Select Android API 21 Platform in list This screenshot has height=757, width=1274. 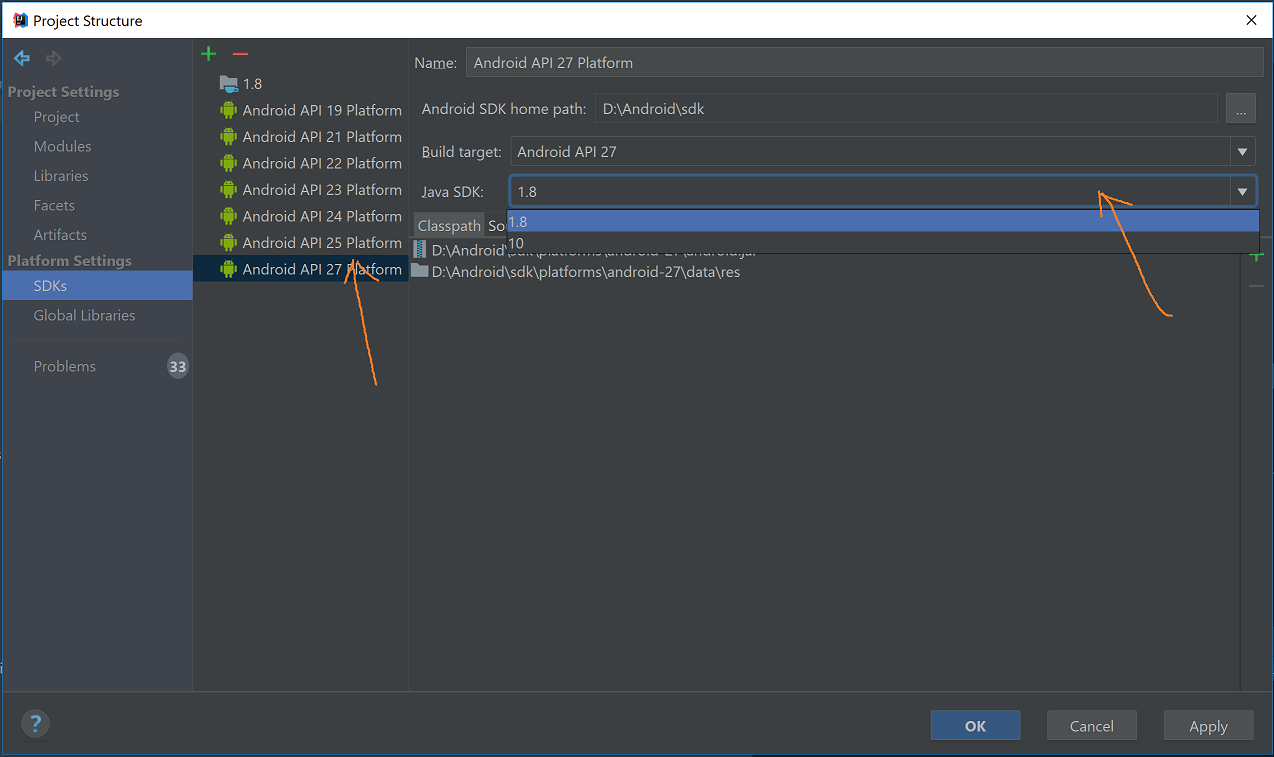click(x=322, y=137)
